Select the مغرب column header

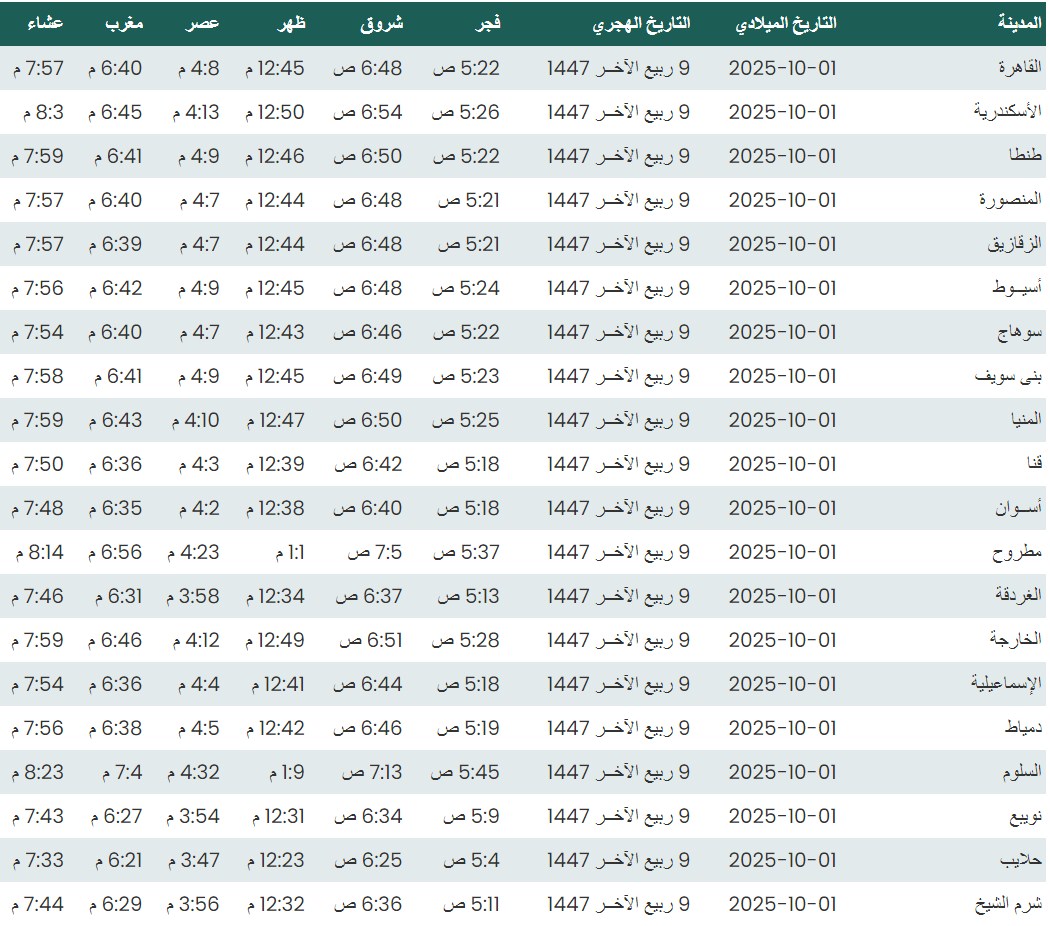125,23
